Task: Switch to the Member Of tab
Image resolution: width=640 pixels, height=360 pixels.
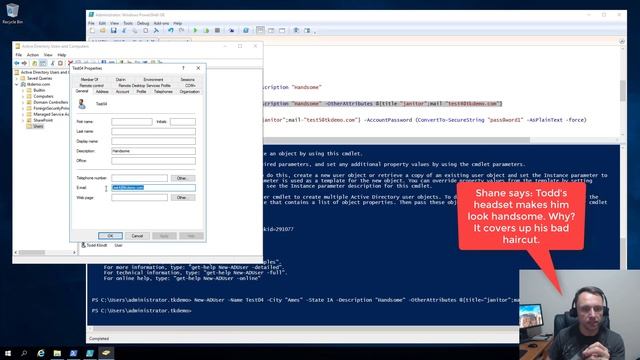Action: pyautogui.click(x=89, y=80)
